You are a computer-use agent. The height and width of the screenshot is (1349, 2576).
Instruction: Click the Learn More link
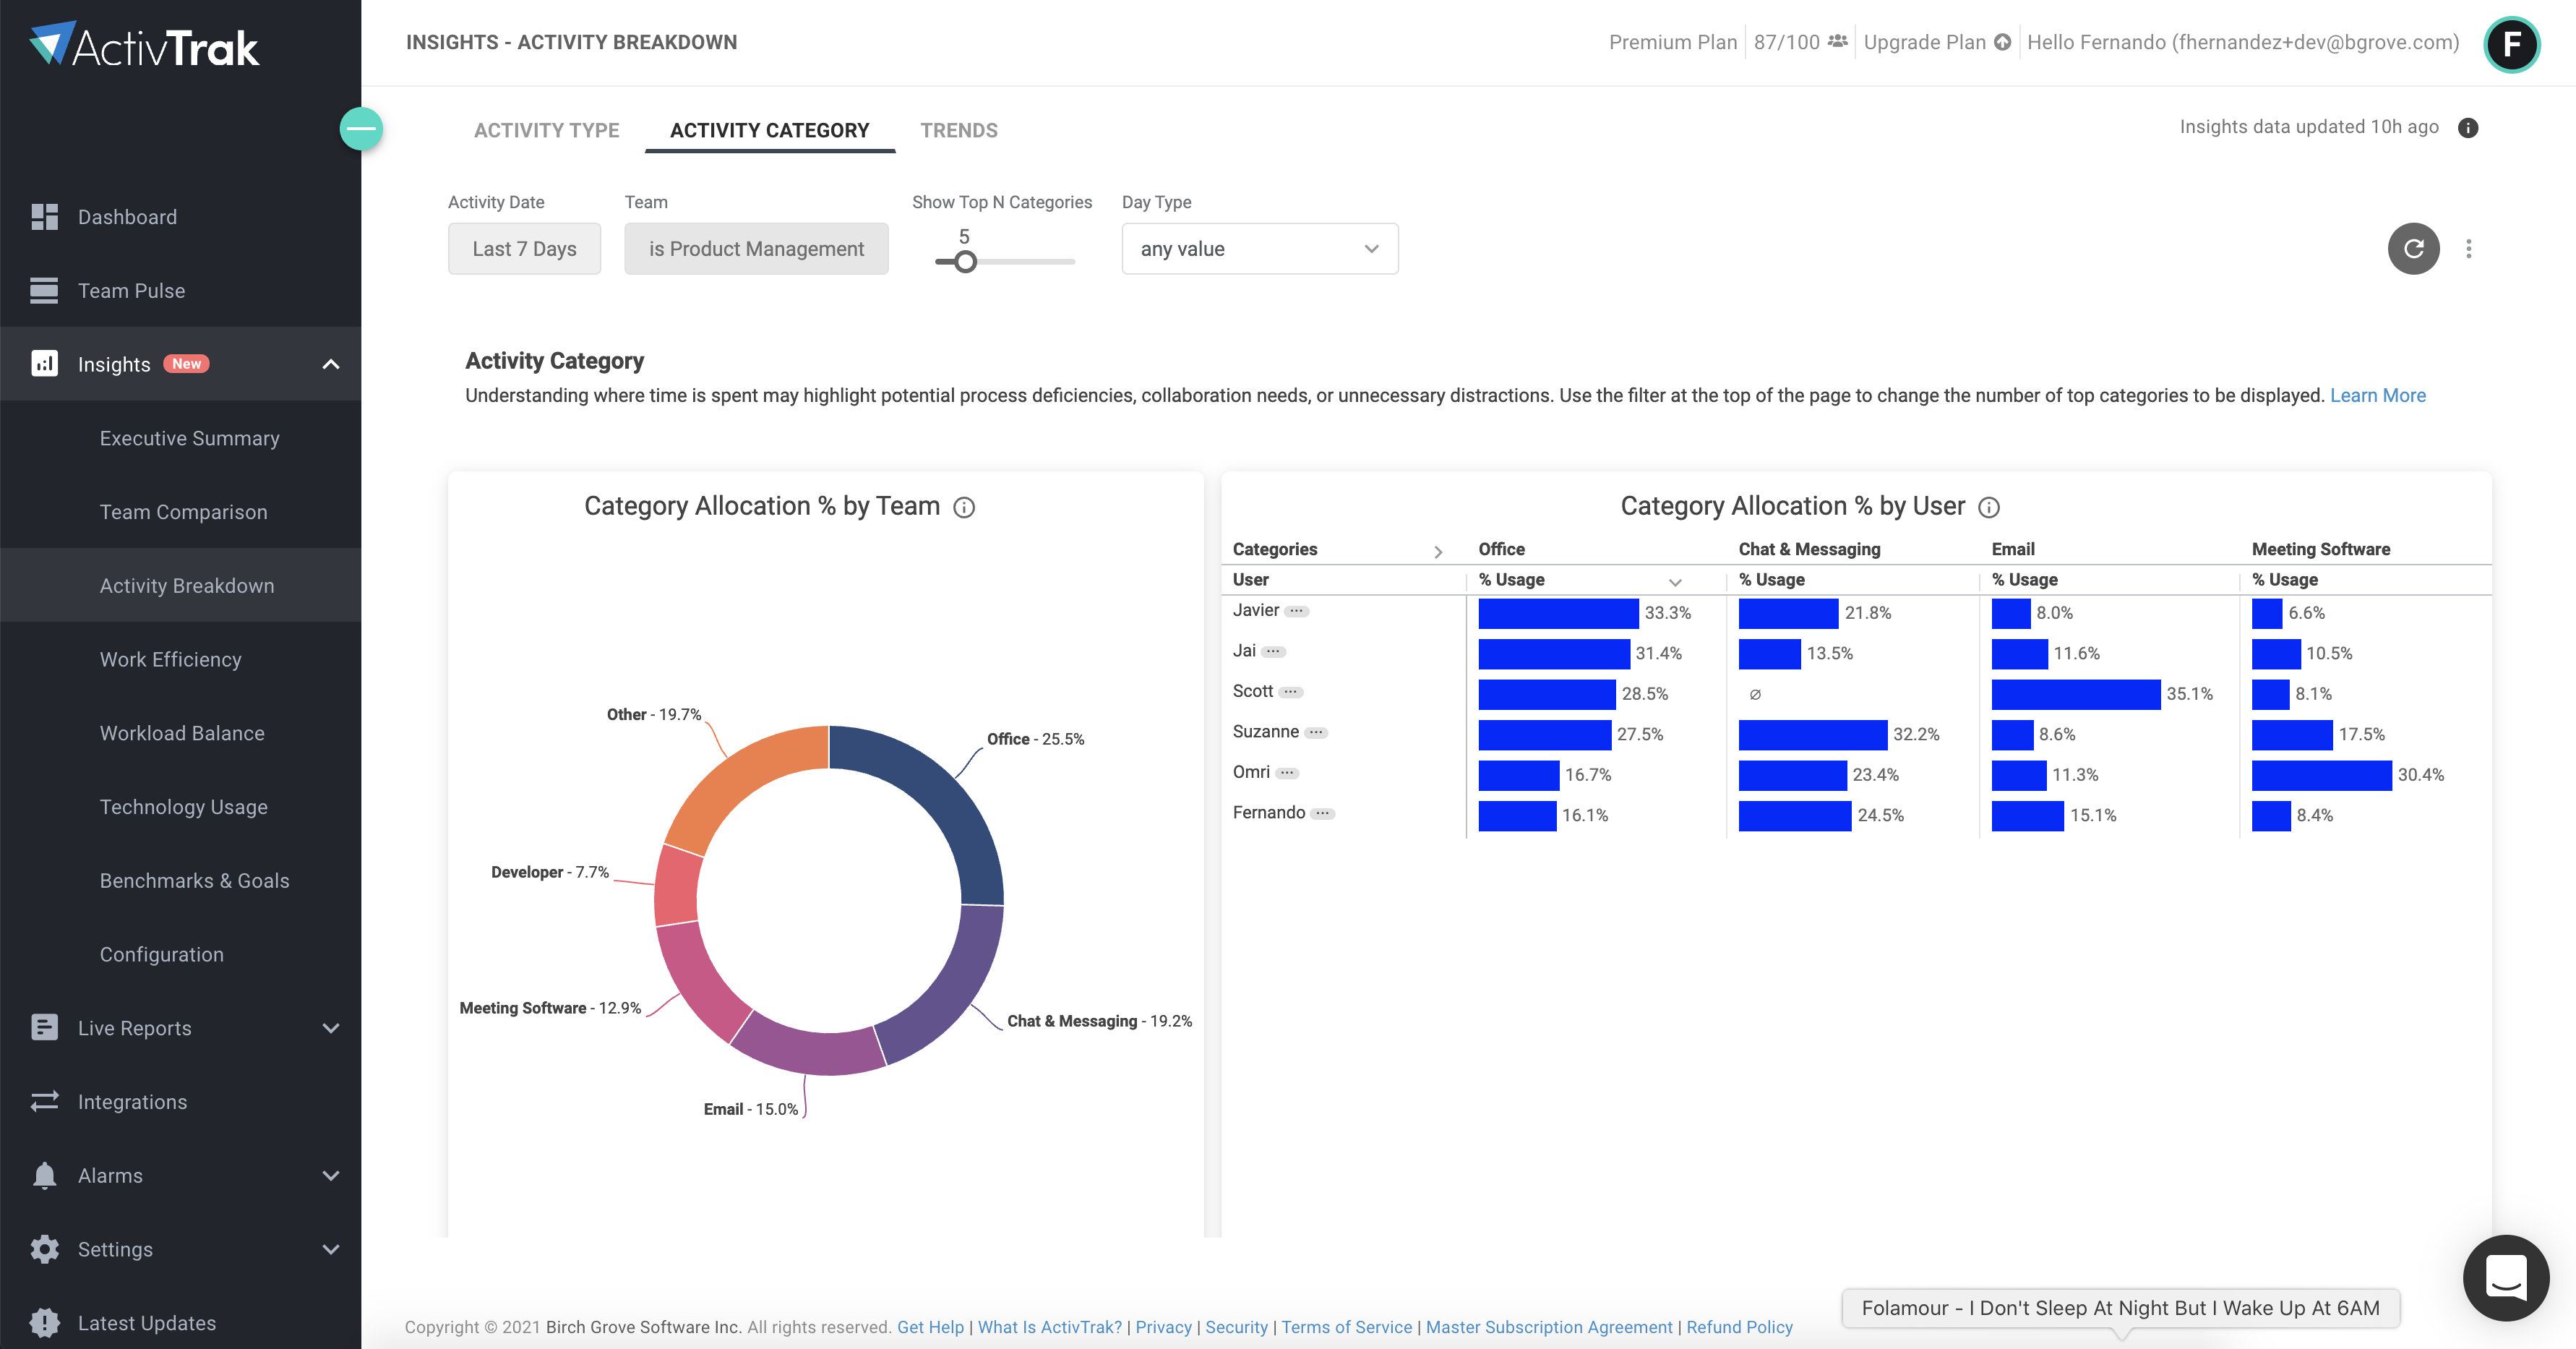2377,395
